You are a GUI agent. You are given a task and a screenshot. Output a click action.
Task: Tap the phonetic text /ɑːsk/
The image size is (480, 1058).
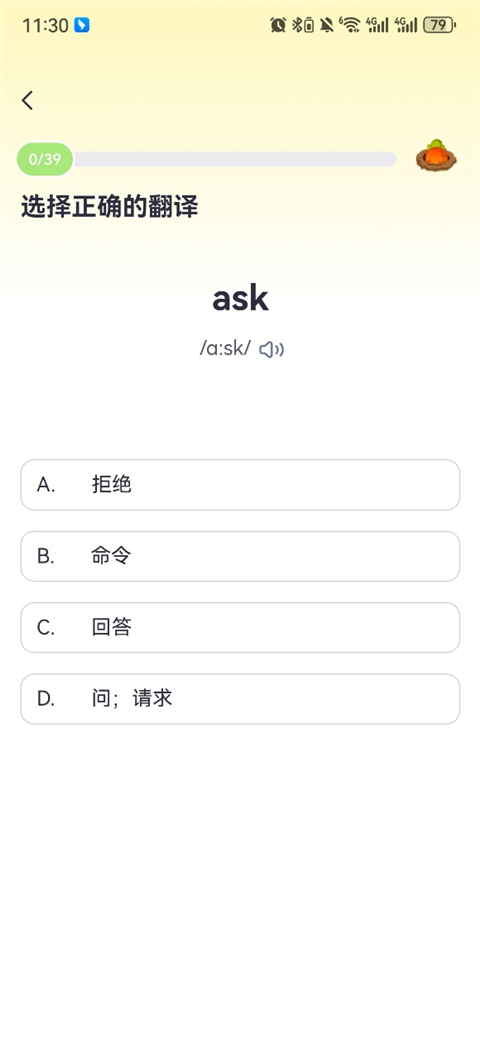pyautogui.click(x=225, y=349)
